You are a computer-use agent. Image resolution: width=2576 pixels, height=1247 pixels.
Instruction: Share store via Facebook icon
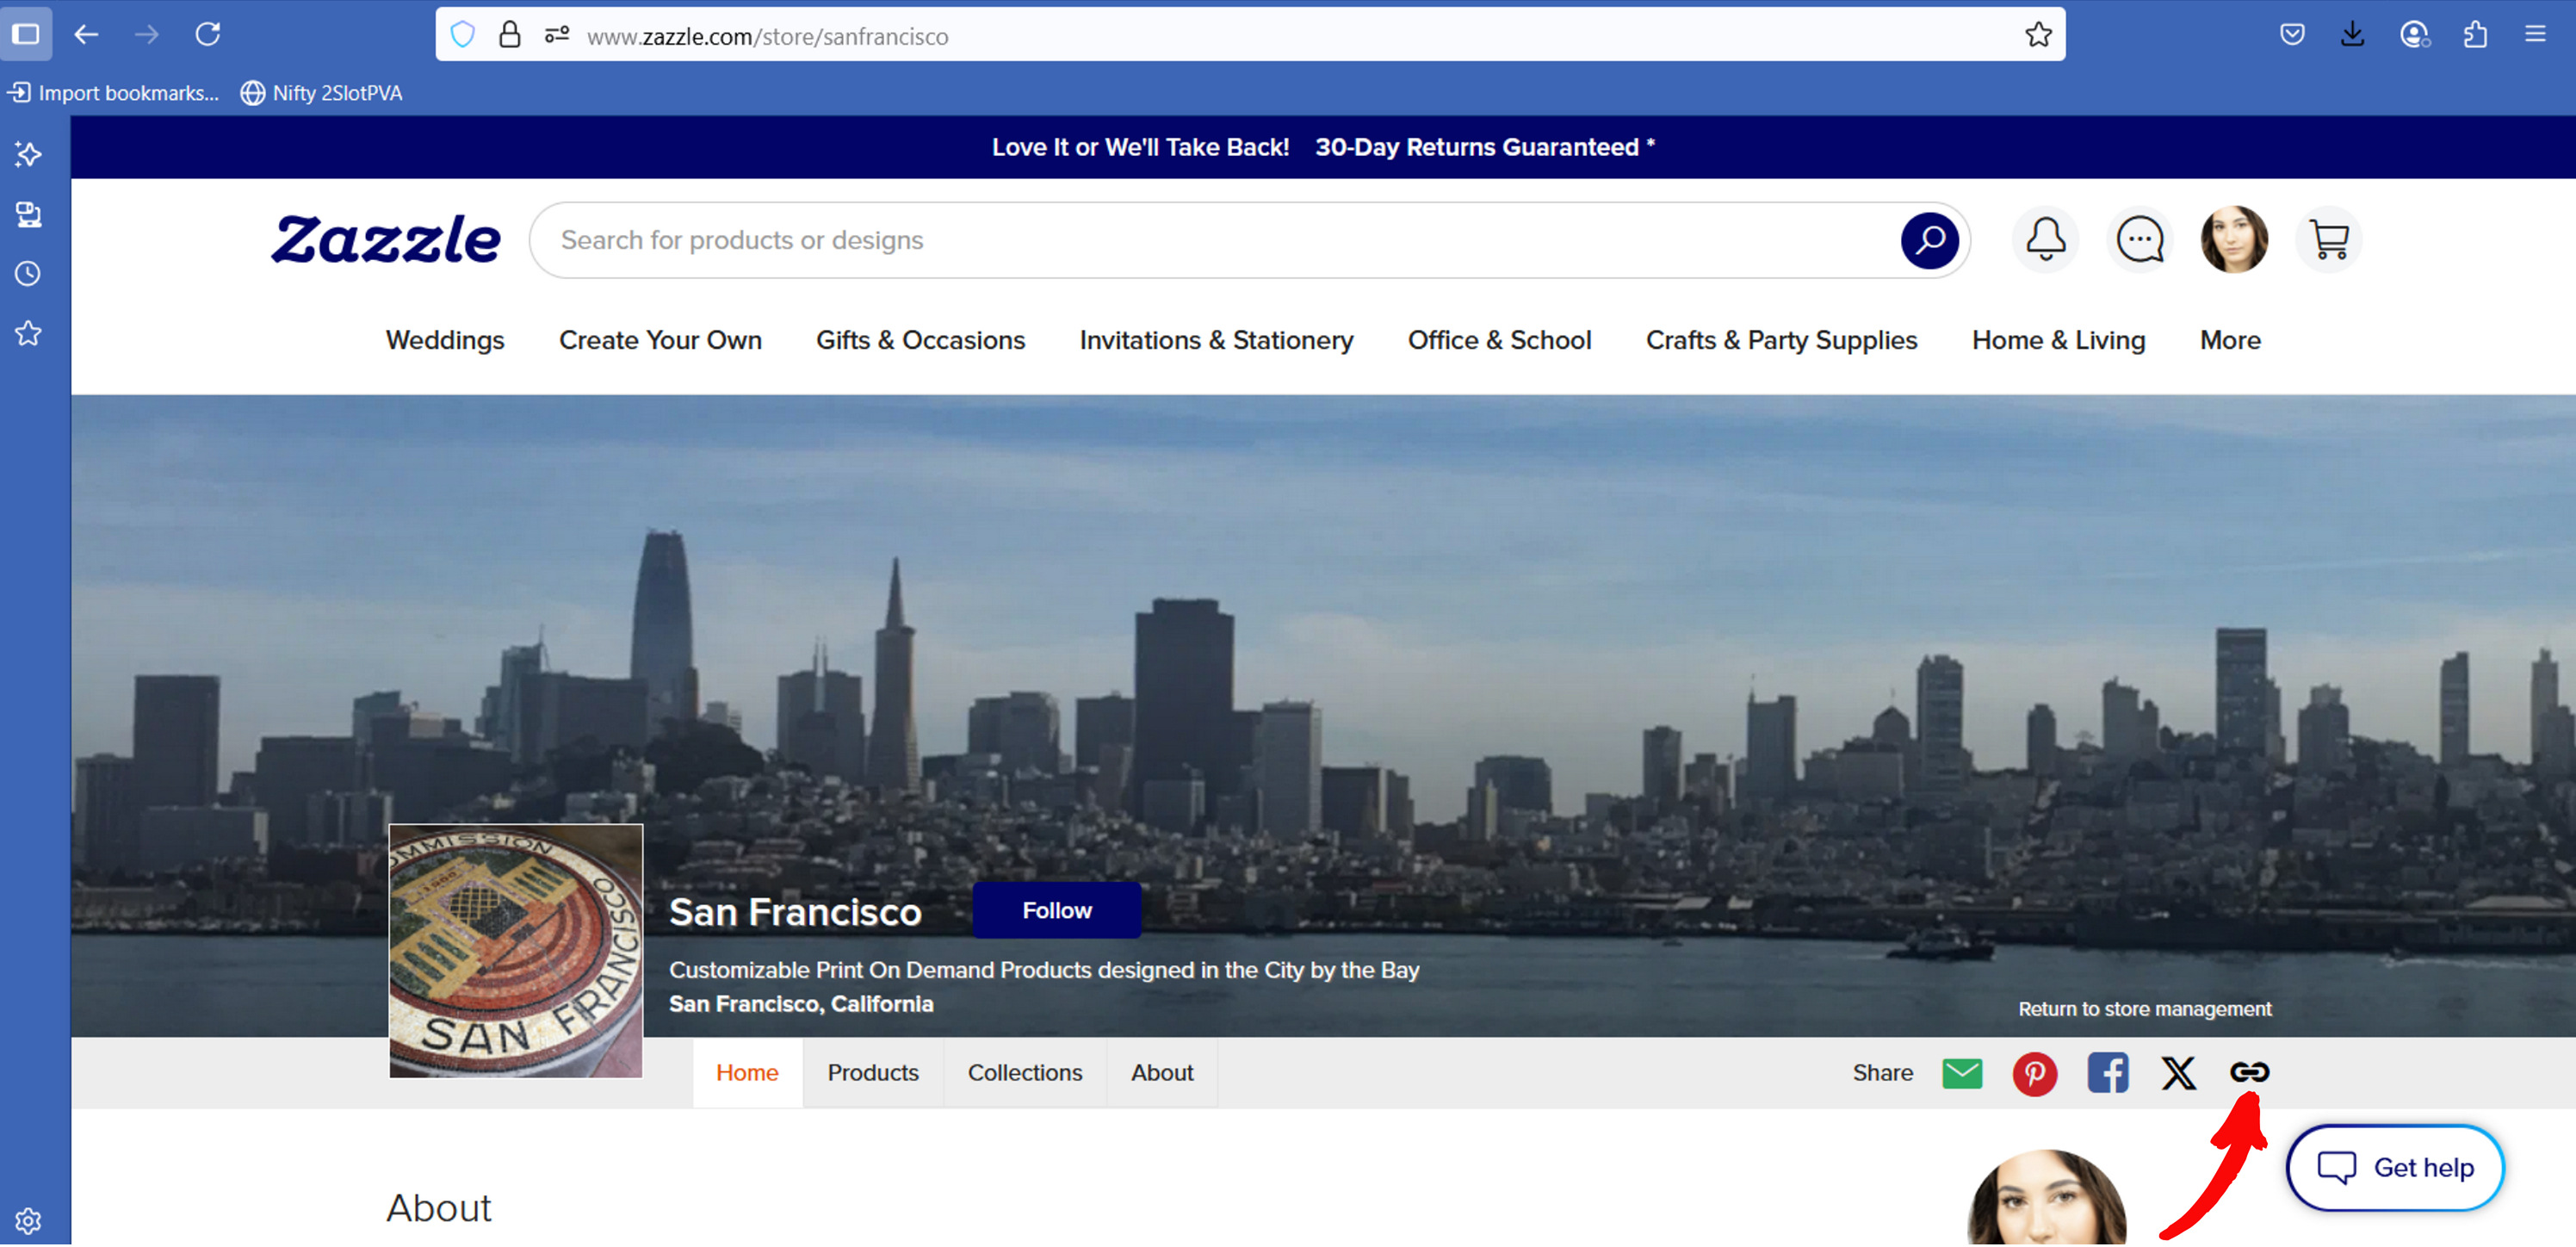pos(2107,1072)
